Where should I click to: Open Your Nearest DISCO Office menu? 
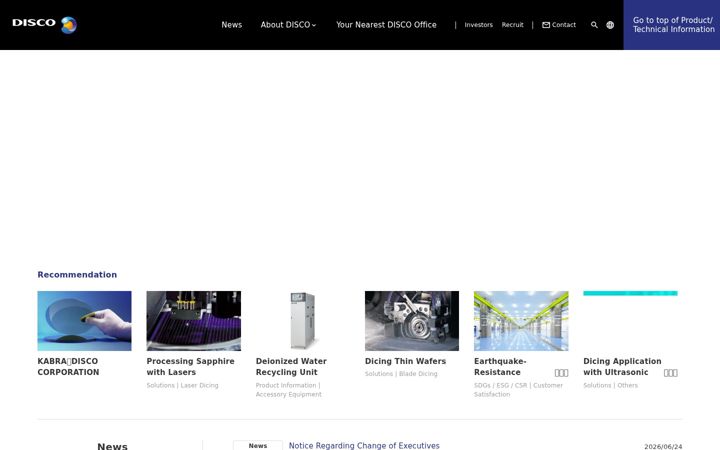click(x=386, y=25)
